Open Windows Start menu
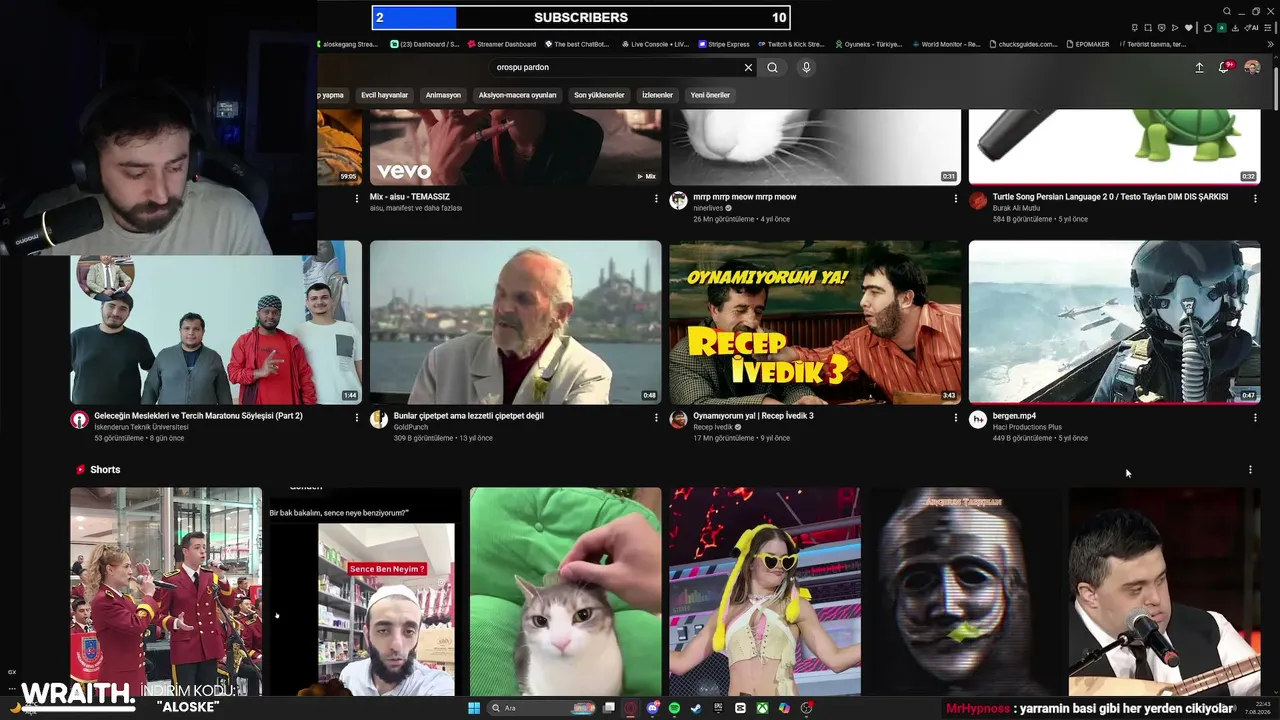The height and width of the screenshot is (720, 1280). click(474, 708)
